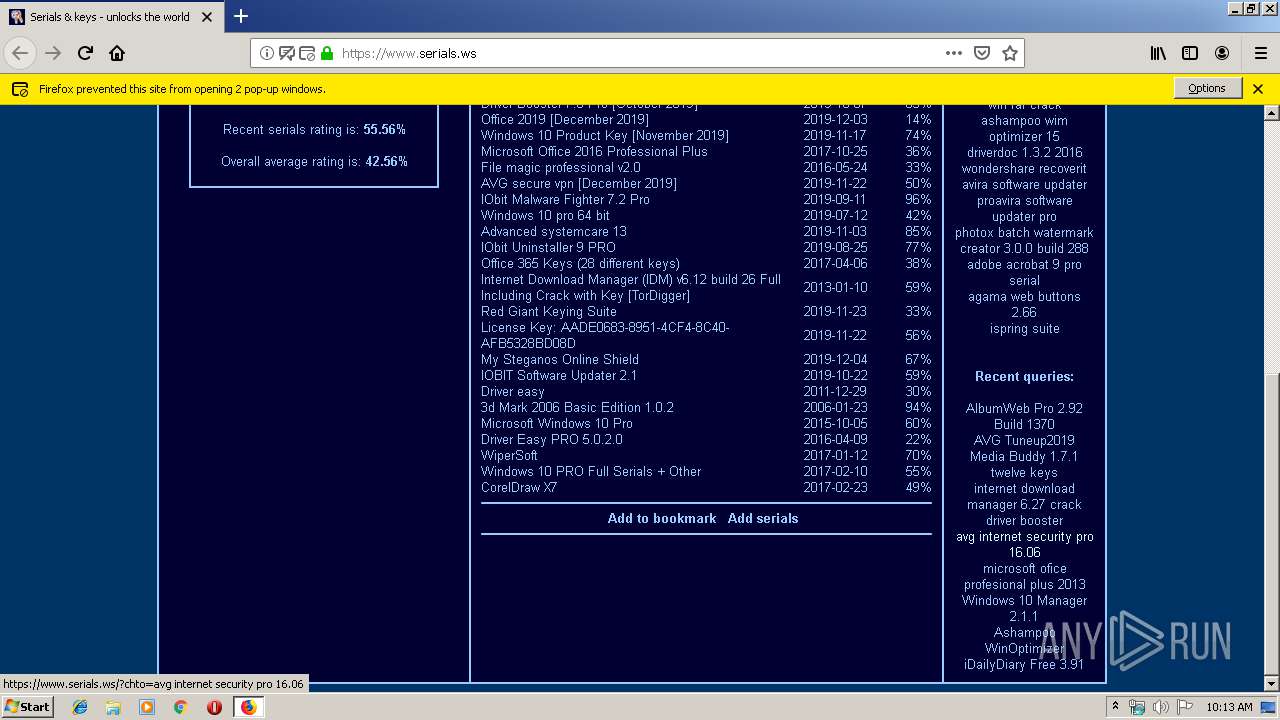Open avg internet security pro 16.06 query
The width and height of the screenshot is (1280, 720).
pyautogui.click(x=1024, y=544)
